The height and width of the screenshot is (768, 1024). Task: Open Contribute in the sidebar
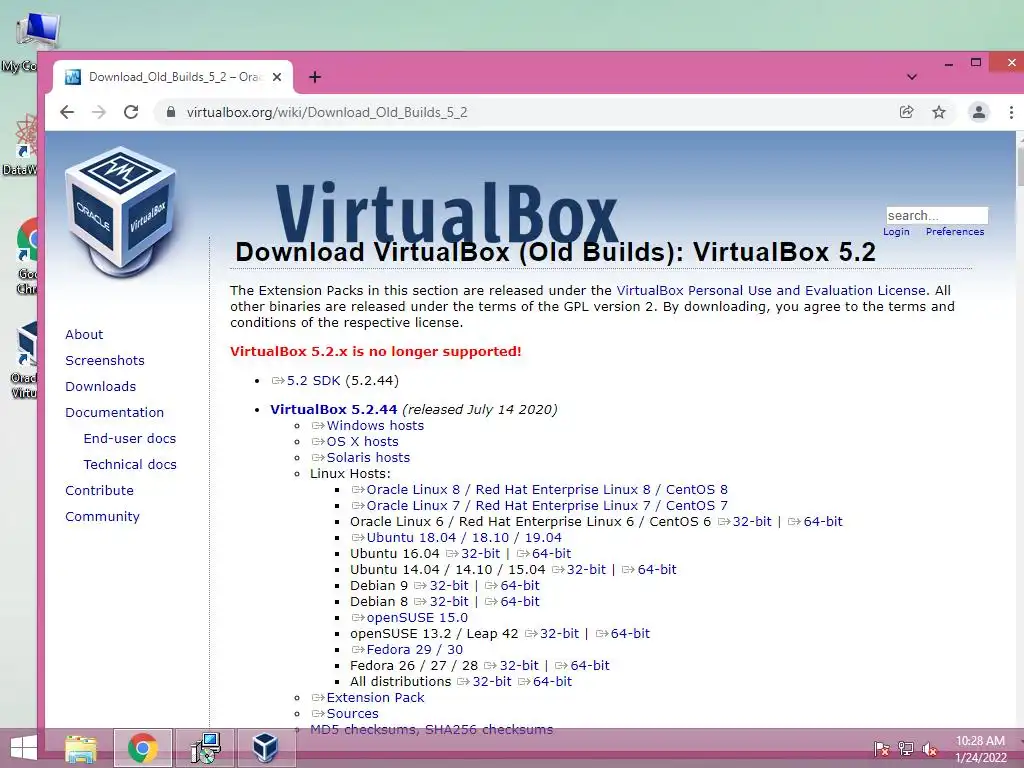[99, 491]
